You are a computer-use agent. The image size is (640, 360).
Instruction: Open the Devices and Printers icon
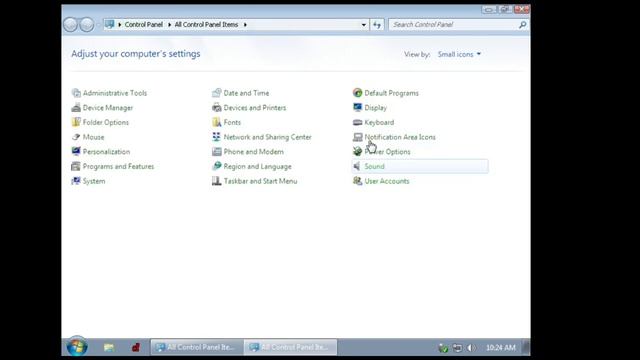[x=217, y=108]
